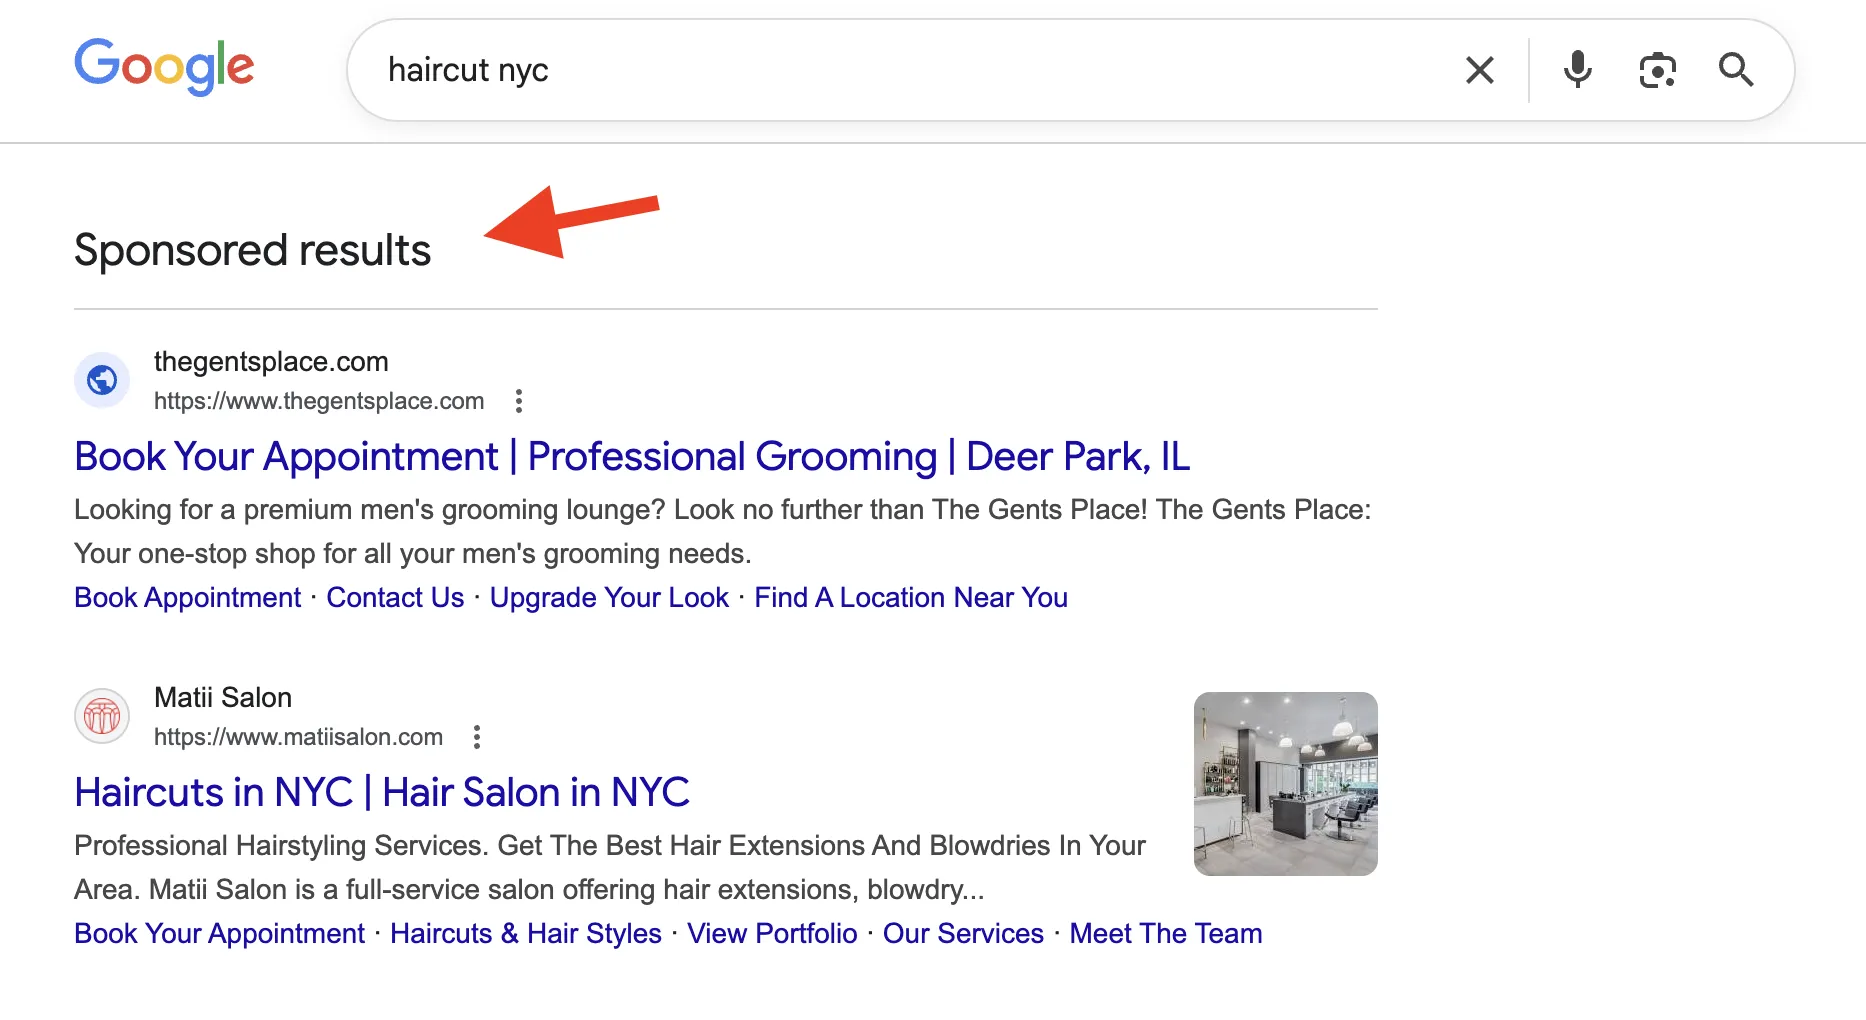Click the magnifying glass search button
This screenshot has width=1866, height=1020.
point(1736,70)
